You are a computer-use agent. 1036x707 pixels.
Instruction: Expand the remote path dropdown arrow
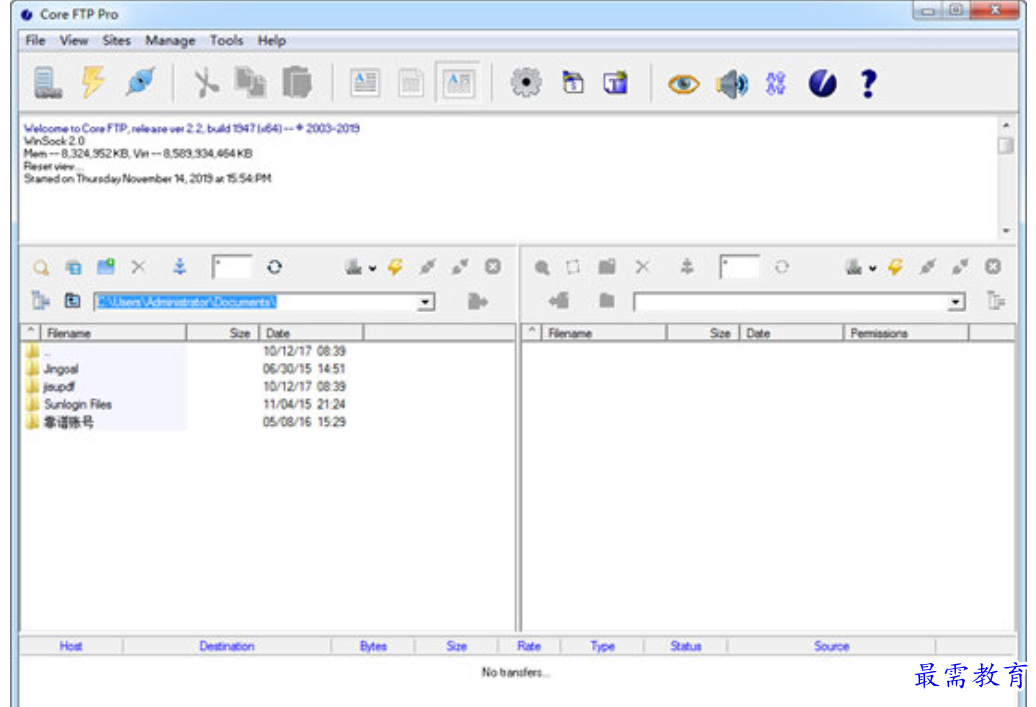point(955,302)
